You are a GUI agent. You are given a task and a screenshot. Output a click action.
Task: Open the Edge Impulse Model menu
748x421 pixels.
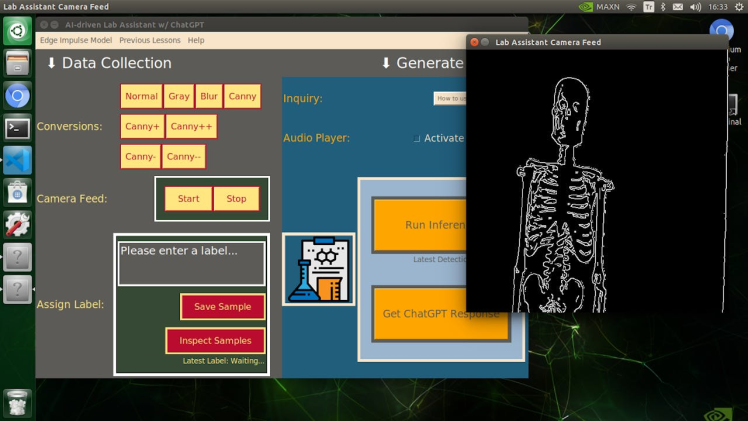(x=76, y=40)
